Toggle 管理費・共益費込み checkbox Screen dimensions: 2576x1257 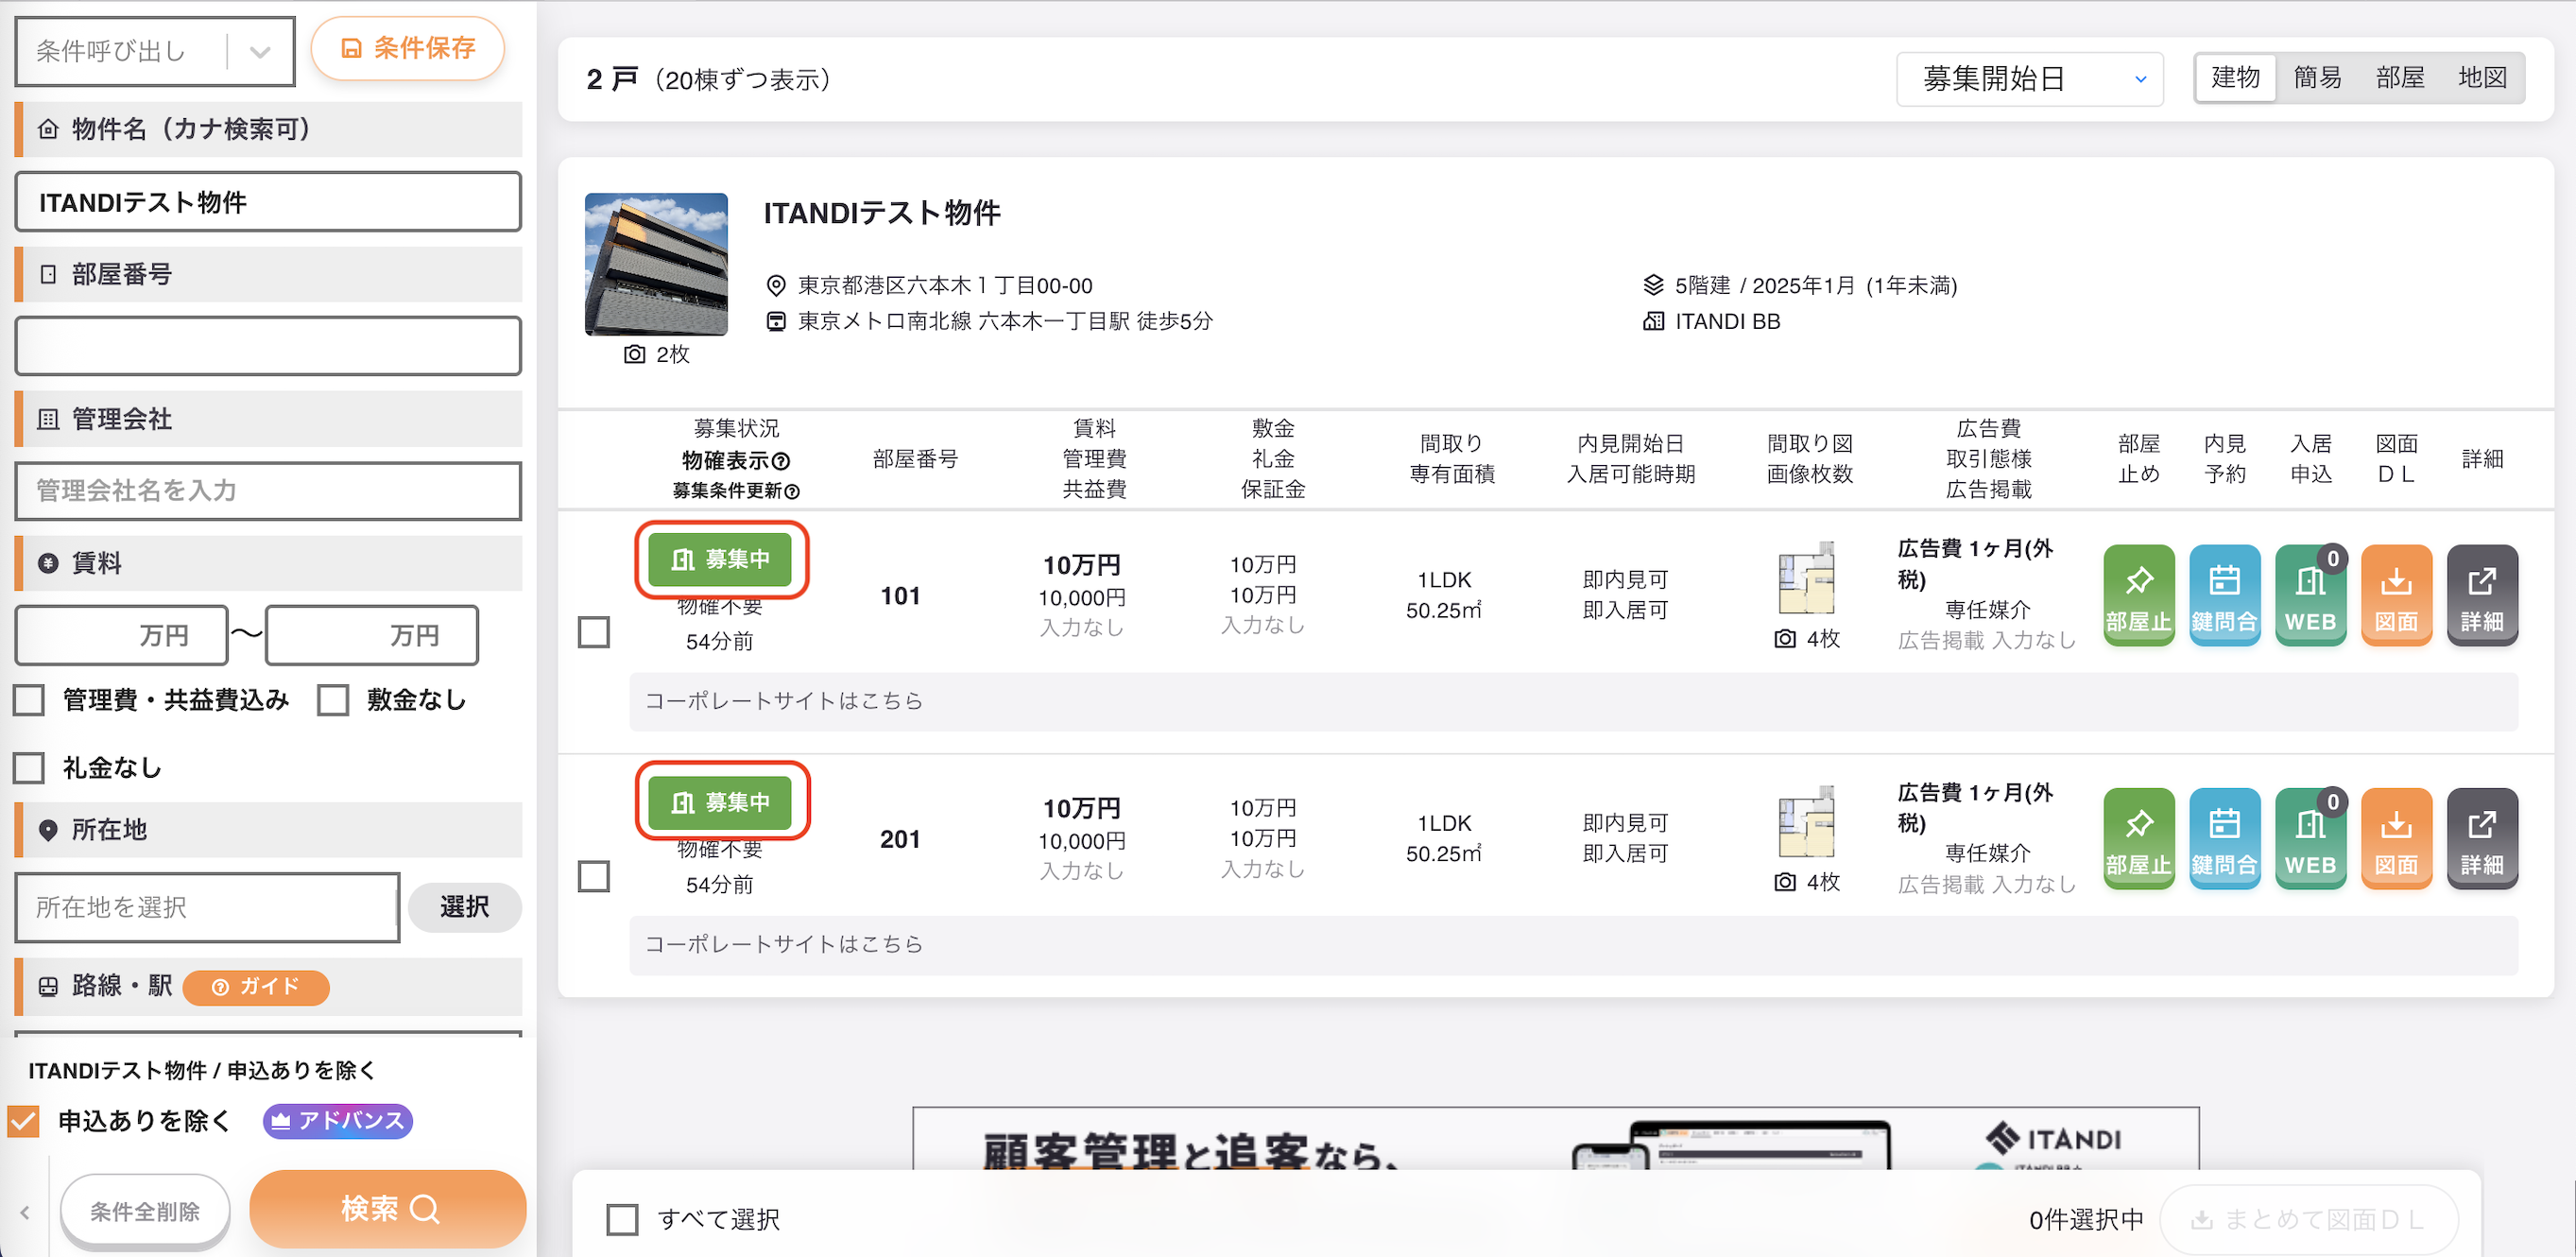(29, 699)
